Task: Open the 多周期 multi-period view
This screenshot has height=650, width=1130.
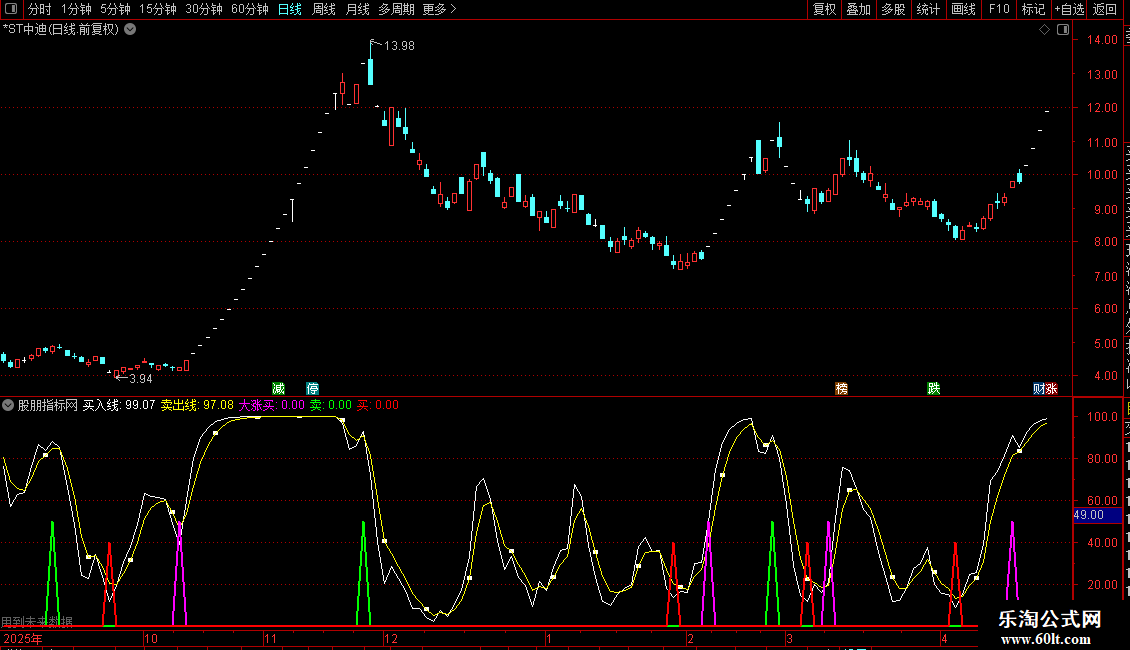Action: pos(396,9)
